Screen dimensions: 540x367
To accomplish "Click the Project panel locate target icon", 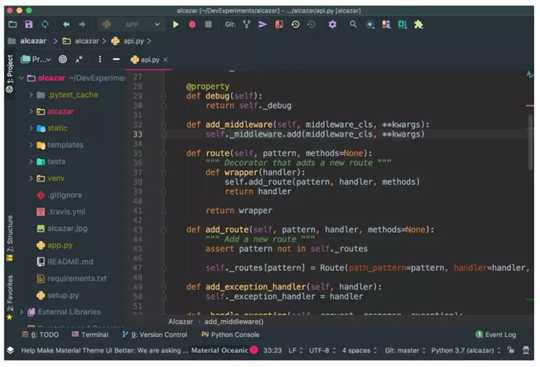I will 63,59.
